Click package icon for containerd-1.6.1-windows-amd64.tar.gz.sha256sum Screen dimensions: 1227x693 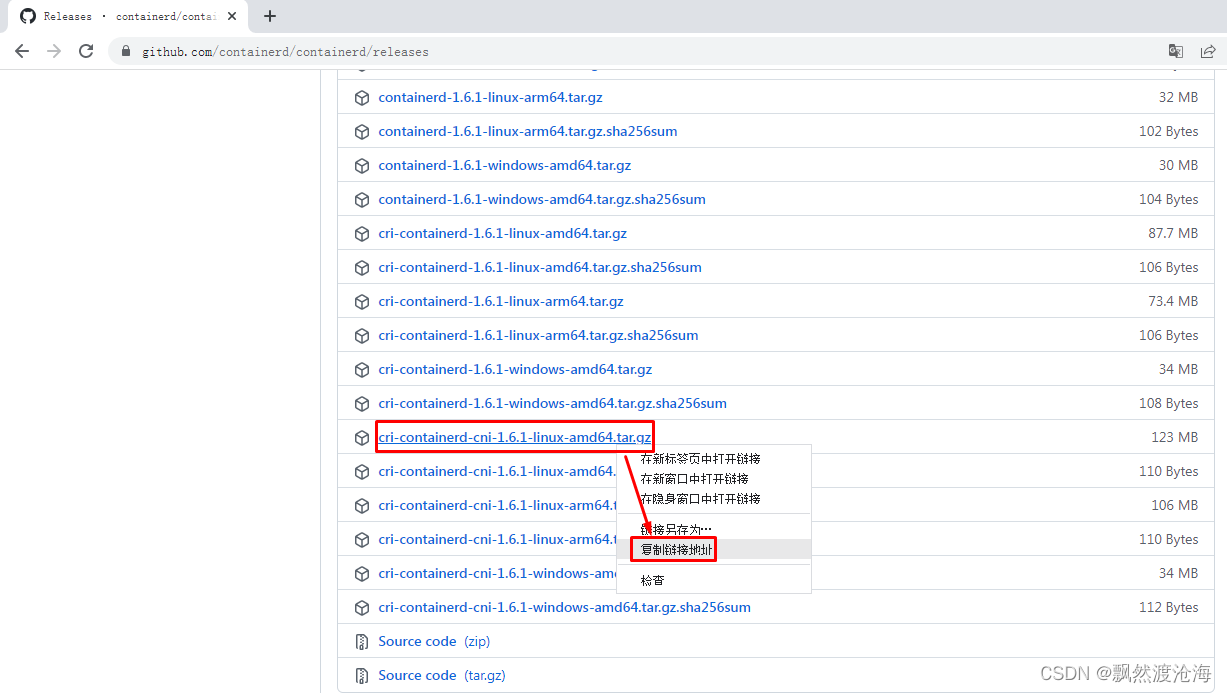pyautogui.click(x=362, y=200)
